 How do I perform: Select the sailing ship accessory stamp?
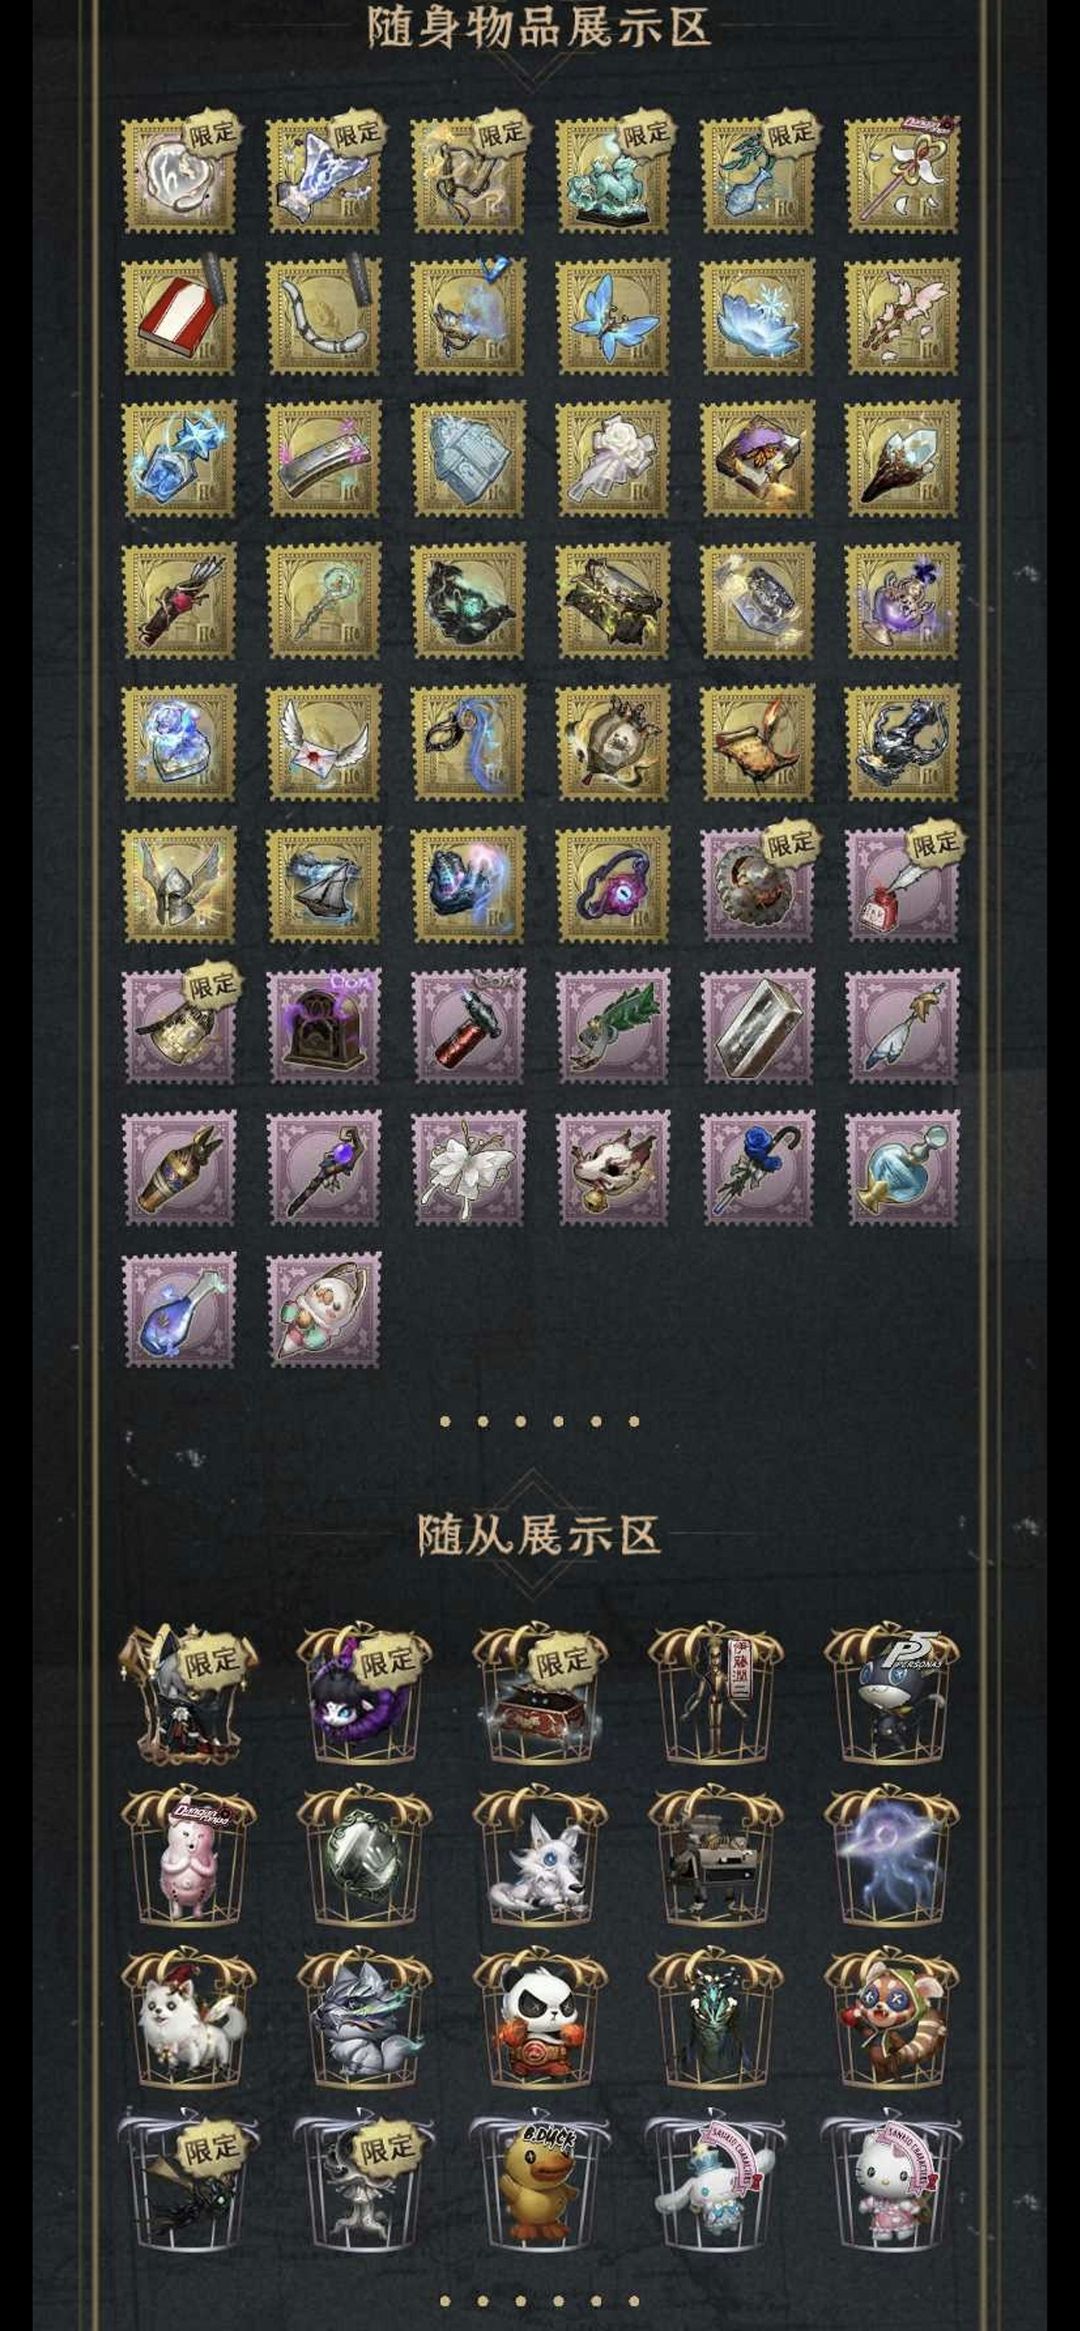(324, 885)
